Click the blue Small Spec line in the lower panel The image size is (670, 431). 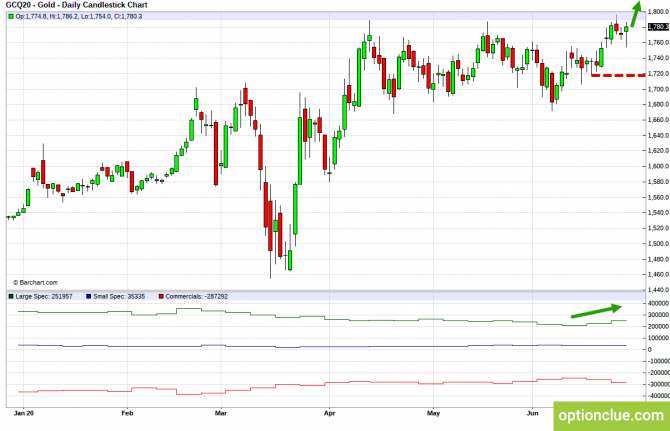(x=322, y=346)
